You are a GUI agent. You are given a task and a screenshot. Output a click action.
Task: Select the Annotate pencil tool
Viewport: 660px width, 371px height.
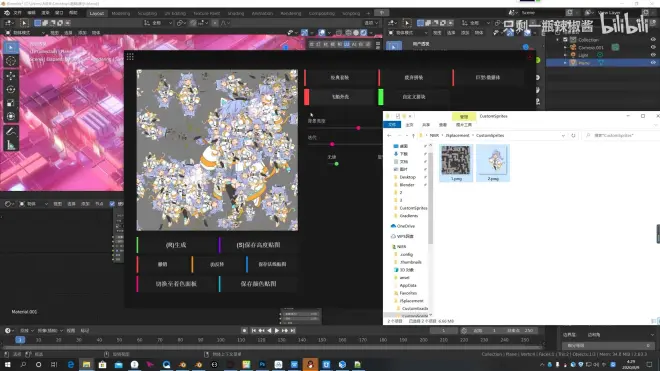click(x=11, y=131)
